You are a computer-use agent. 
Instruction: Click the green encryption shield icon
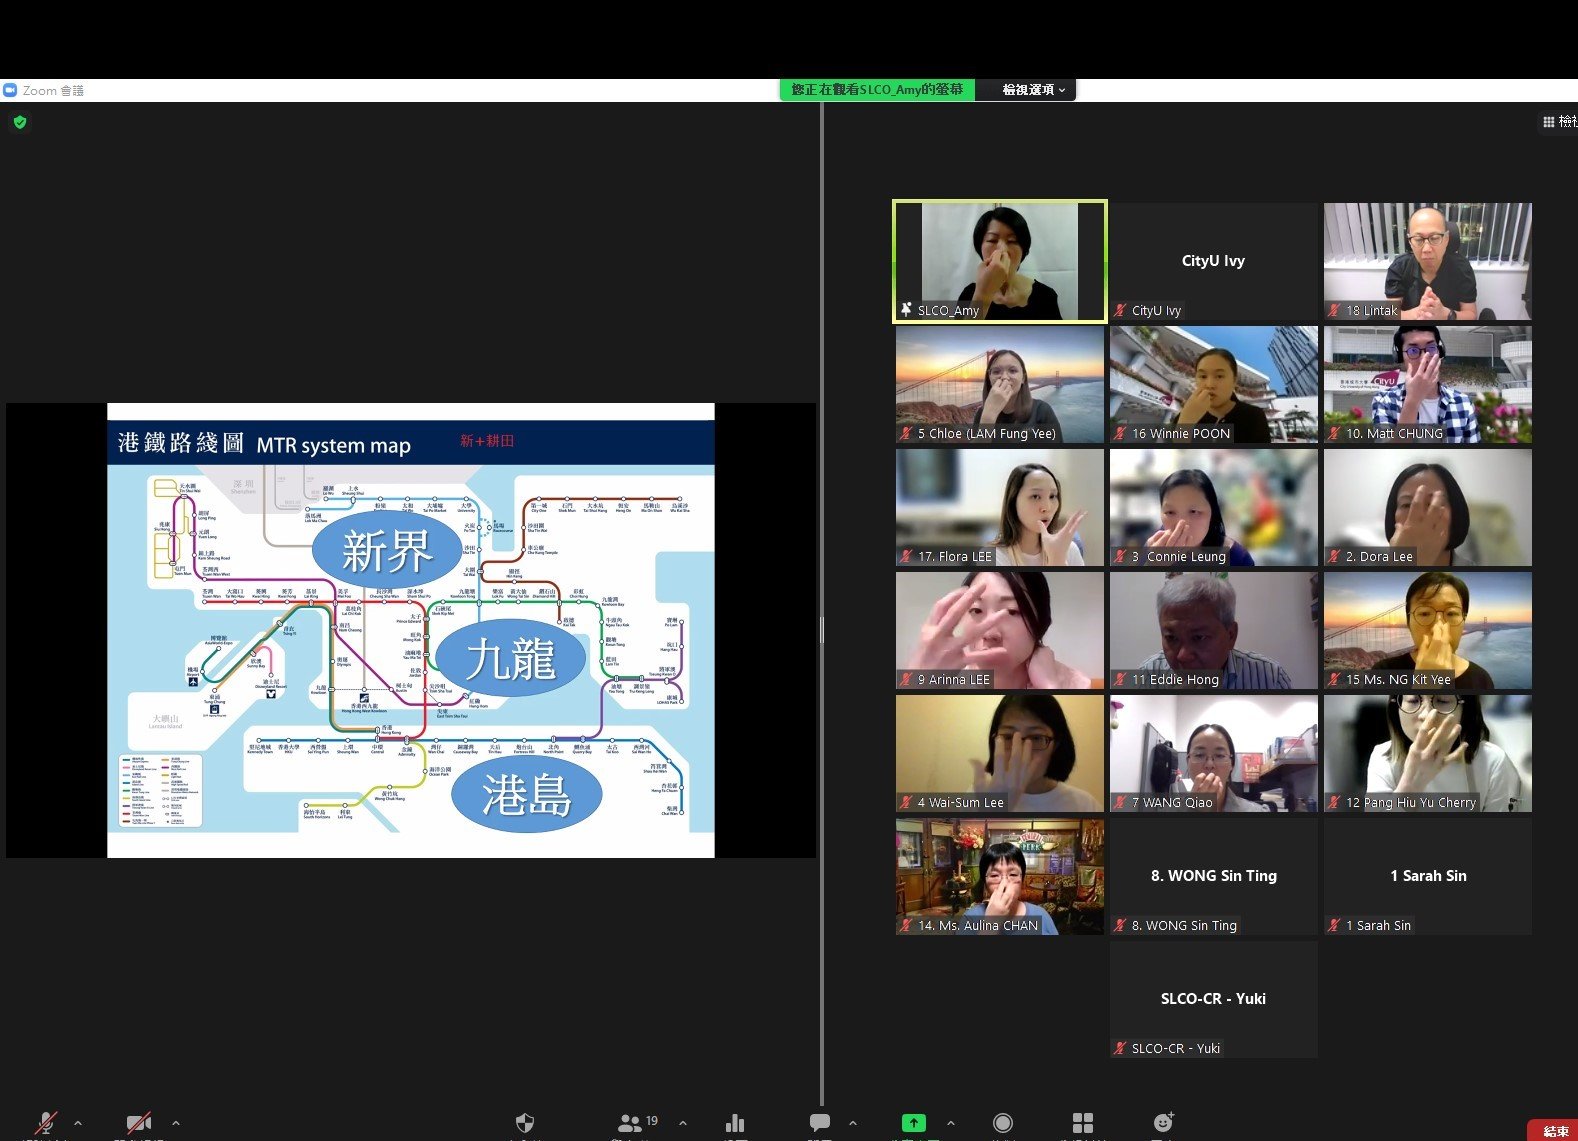20,122
